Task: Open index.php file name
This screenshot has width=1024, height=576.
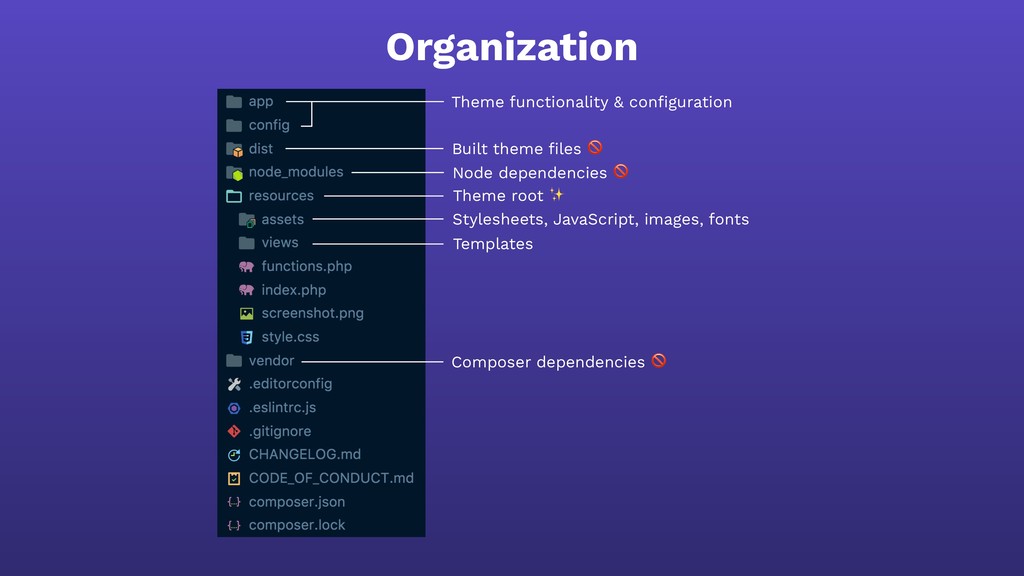Action: (294, 290)
